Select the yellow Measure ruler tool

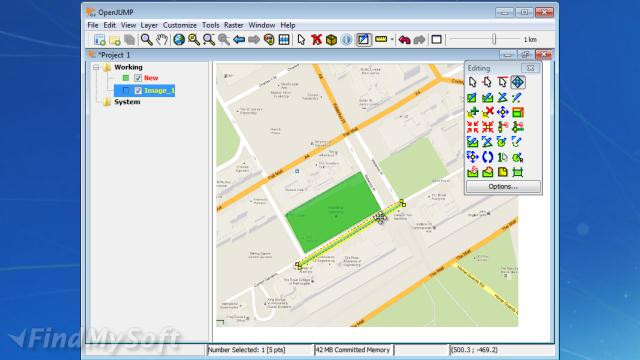381,39
